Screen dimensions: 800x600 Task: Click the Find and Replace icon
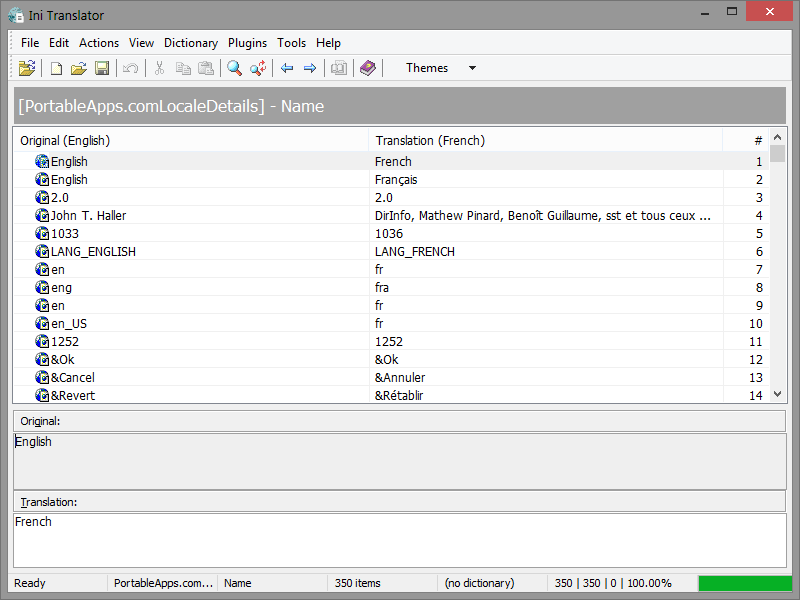tap(258, 68)
